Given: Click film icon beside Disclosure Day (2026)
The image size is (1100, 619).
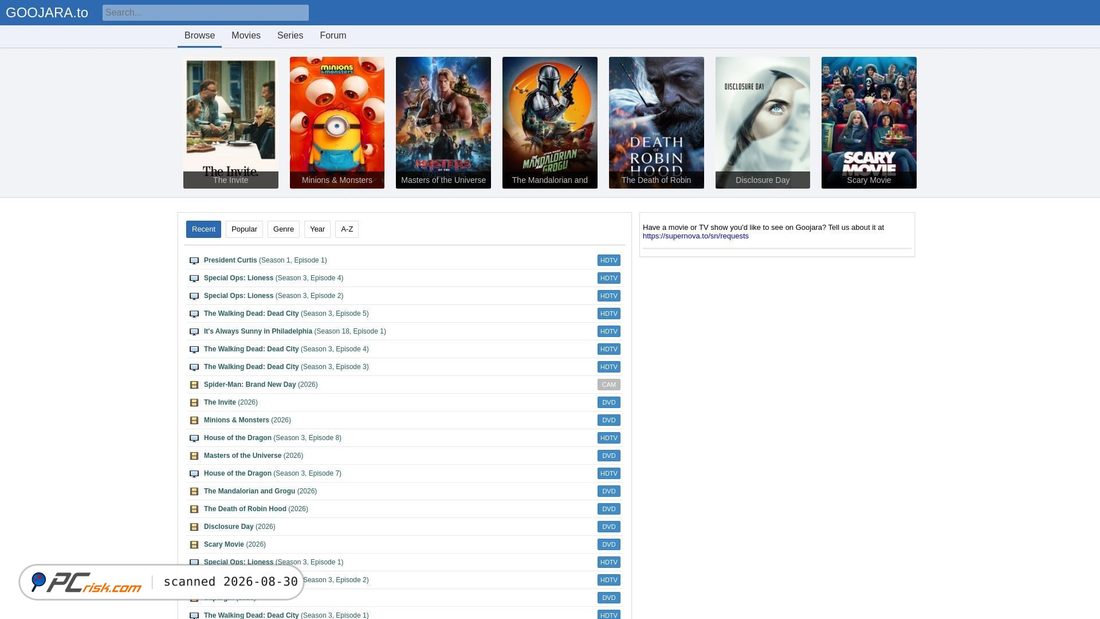Looking at the screenshot, I should 194,527.
